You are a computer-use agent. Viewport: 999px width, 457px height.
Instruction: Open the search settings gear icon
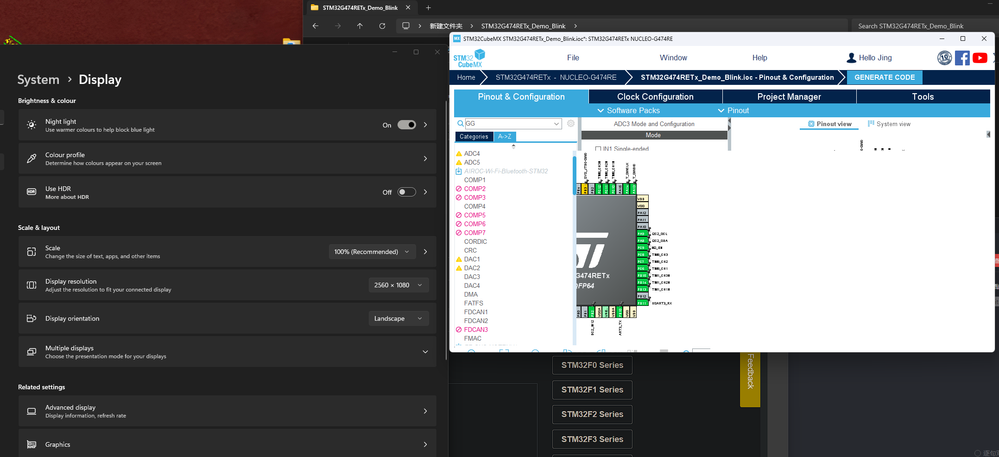point(571,124)
